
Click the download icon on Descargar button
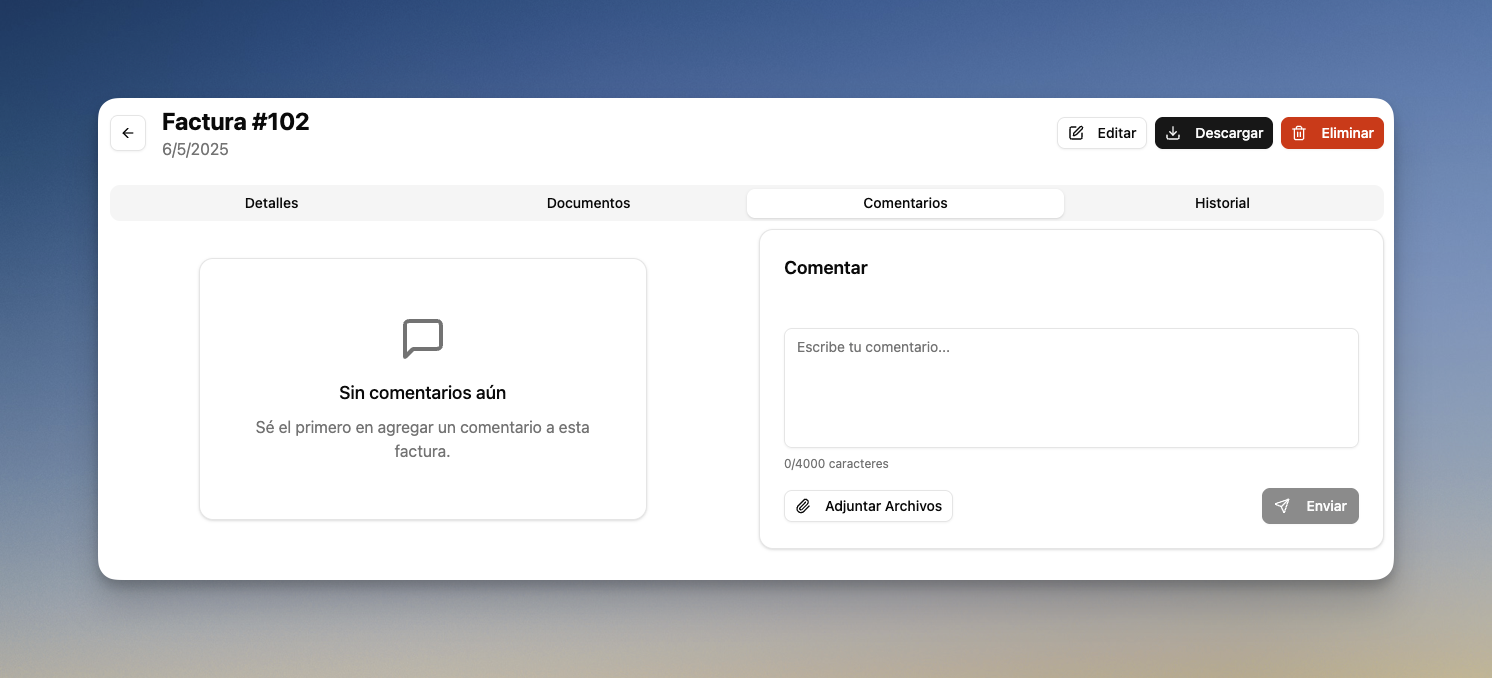tap(1172, 132)
